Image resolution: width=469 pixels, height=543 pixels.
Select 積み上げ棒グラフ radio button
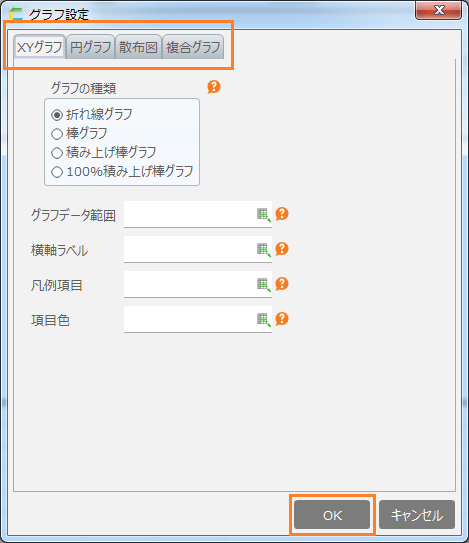pos(57,153)
